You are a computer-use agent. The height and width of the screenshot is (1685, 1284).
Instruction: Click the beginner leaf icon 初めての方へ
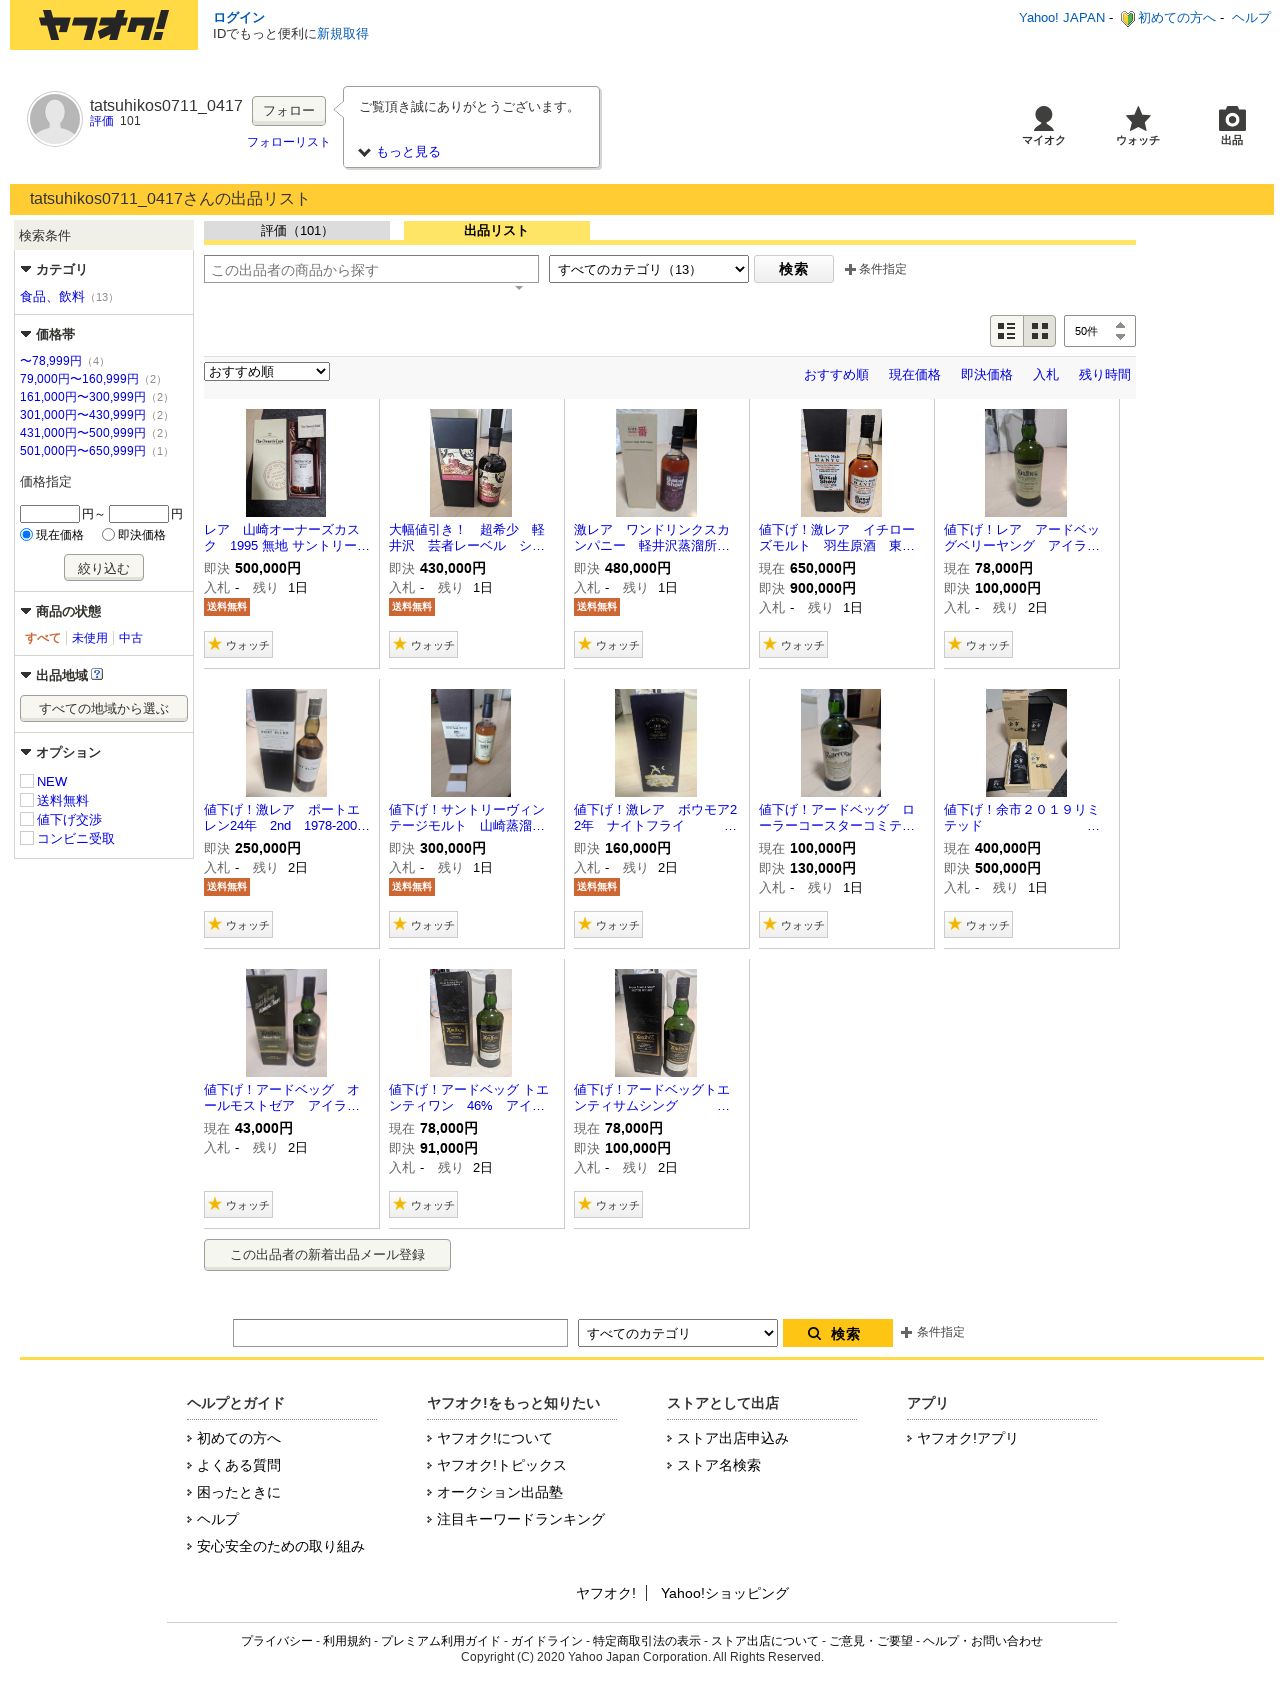tap(1128, 18)
